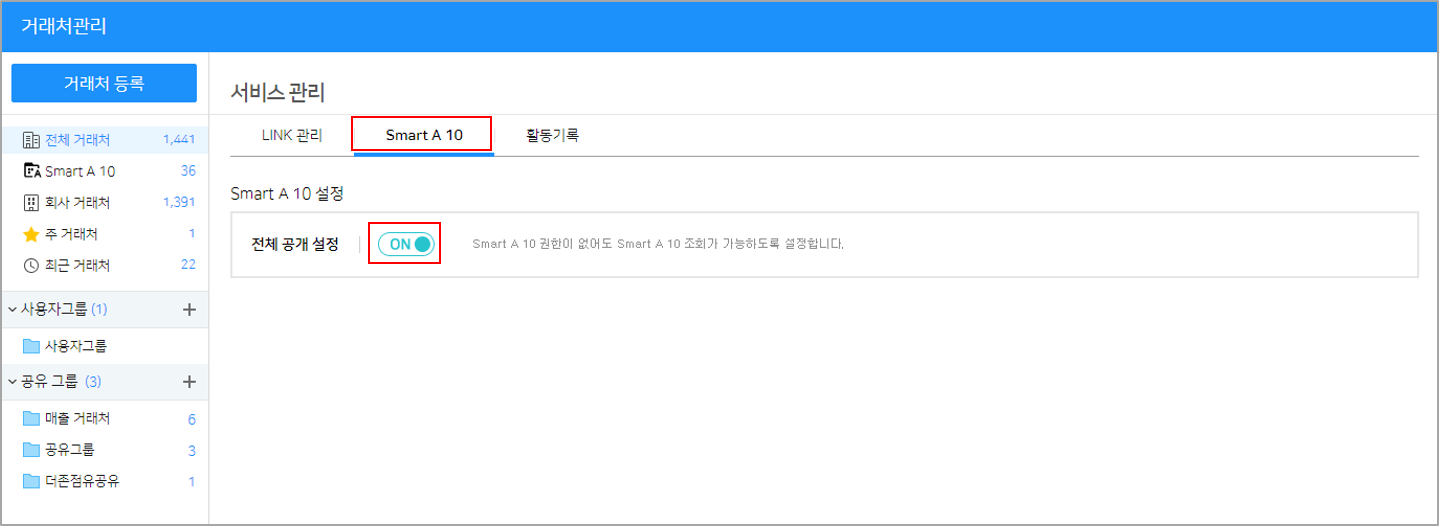The image size is (1439, 526).
Task: Toggle the 전체 공개 설정 ON switch
Action: (405, 244)
